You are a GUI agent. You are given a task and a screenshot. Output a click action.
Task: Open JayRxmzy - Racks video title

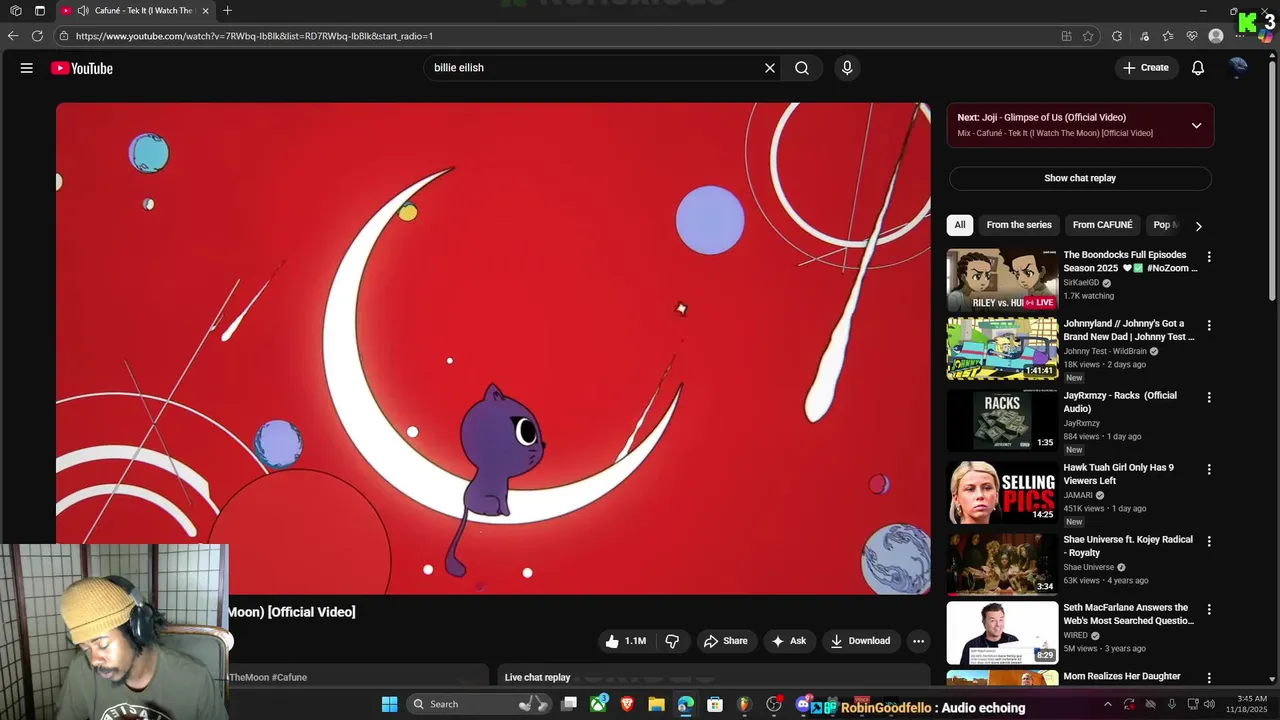tap(1120, 402)
